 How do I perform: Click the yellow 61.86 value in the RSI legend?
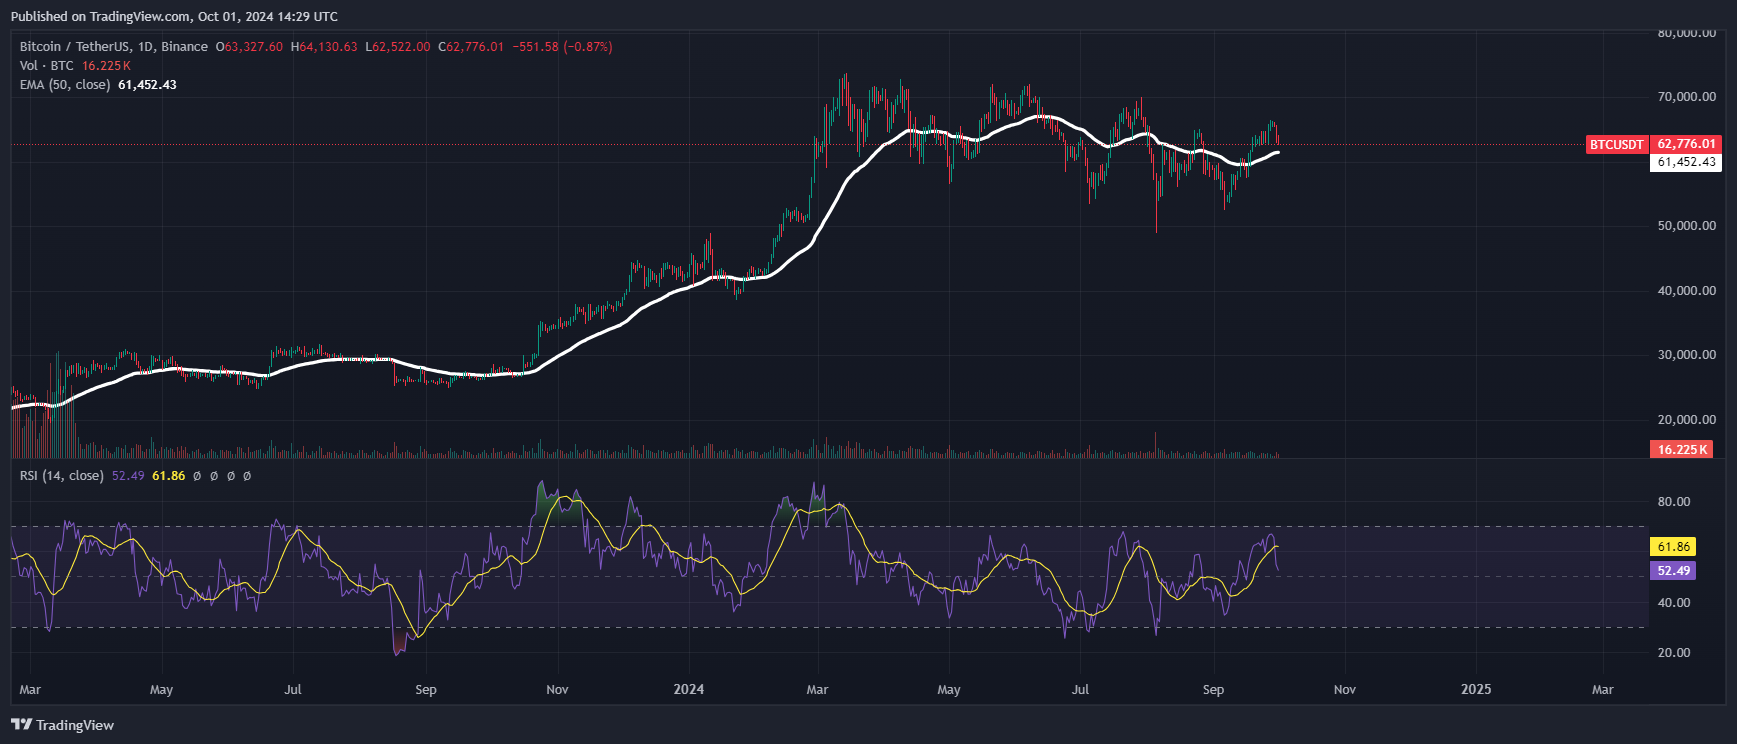click(169, 476)
